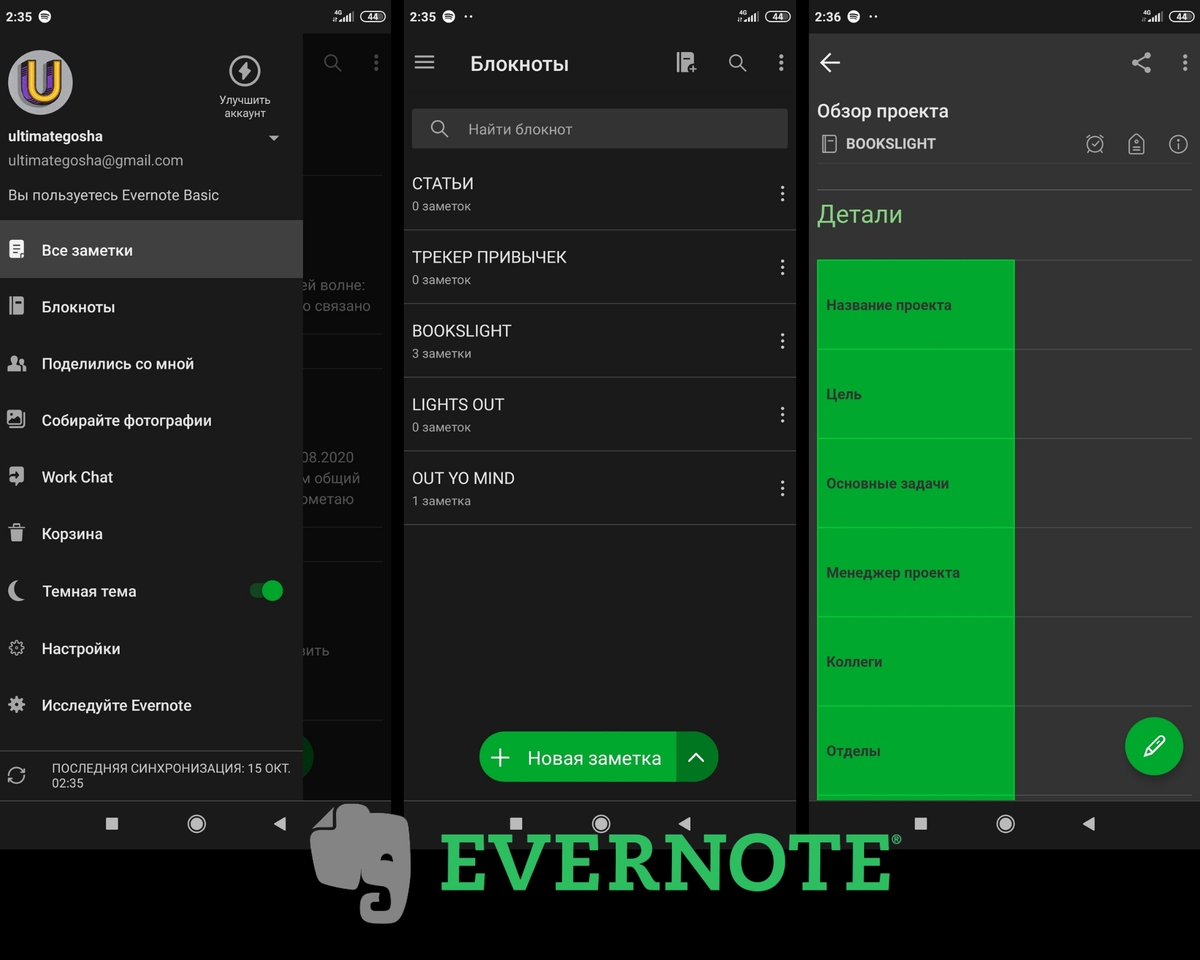
Task: Tap Android back button on the right phone
Action: point(1089,824)
